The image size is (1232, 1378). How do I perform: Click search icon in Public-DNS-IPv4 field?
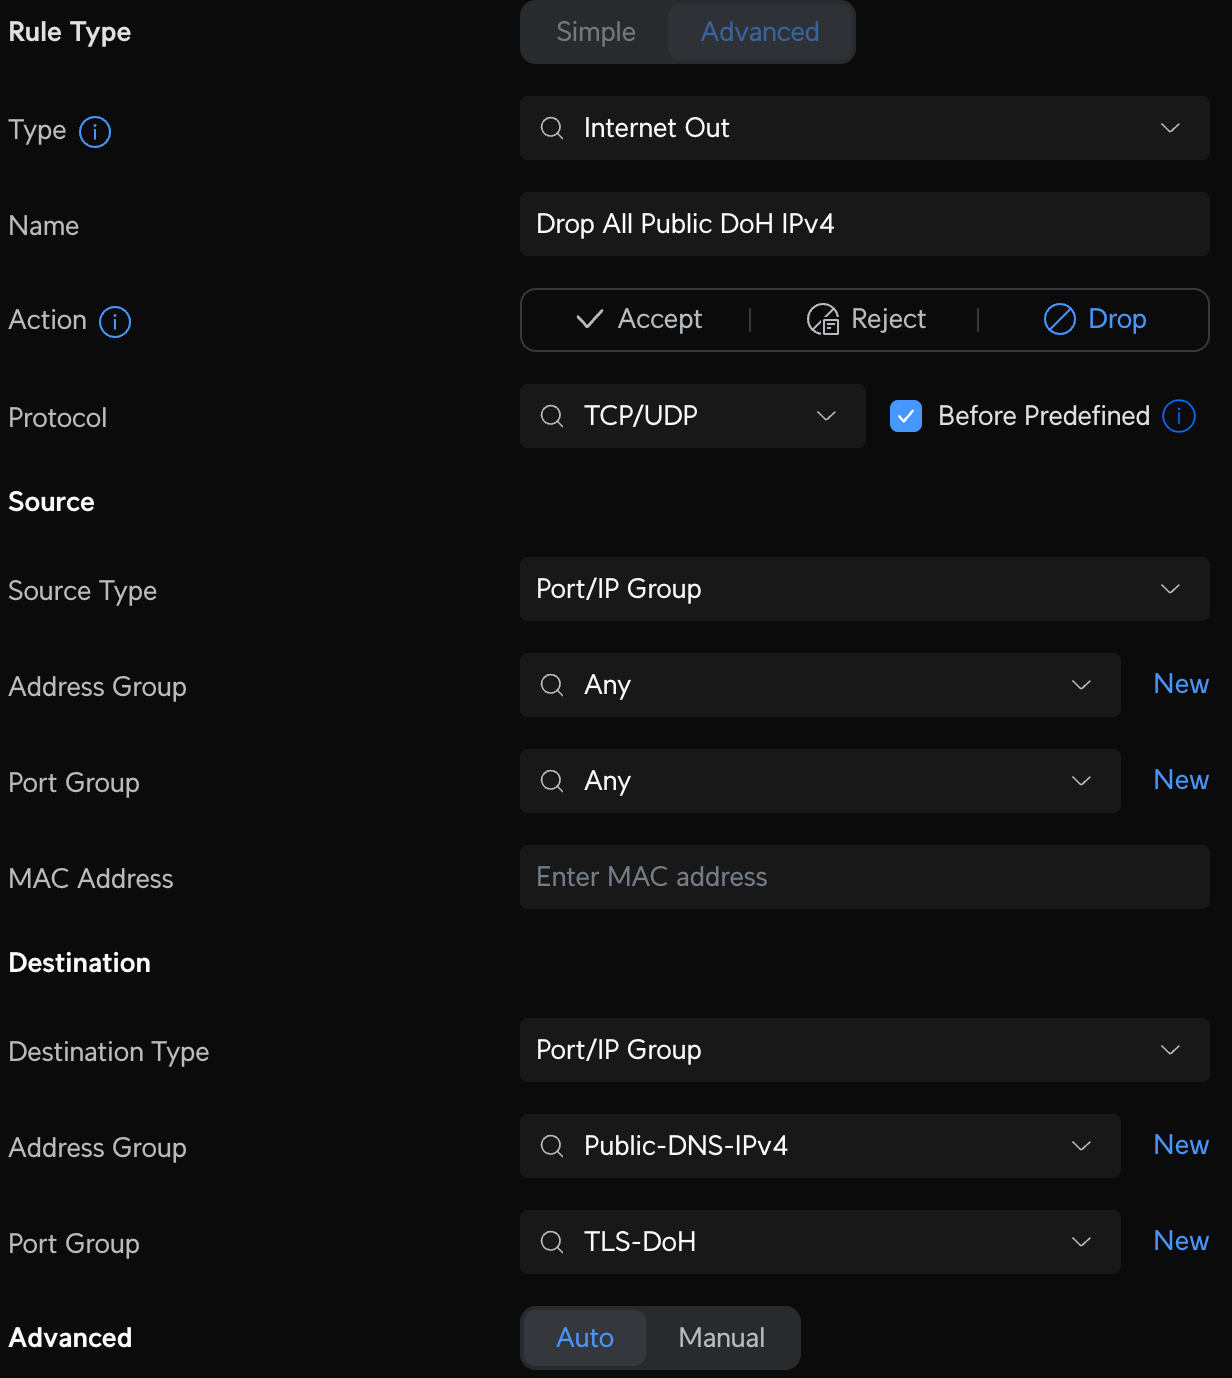coord(552,1146)
